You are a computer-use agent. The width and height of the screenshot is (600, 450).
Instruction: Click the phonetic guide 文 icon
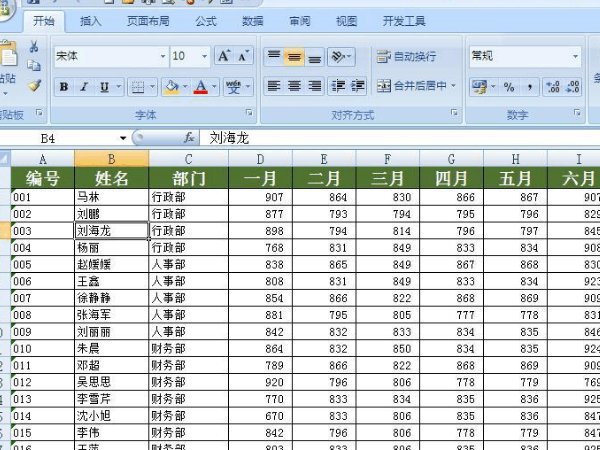point(233,87)
